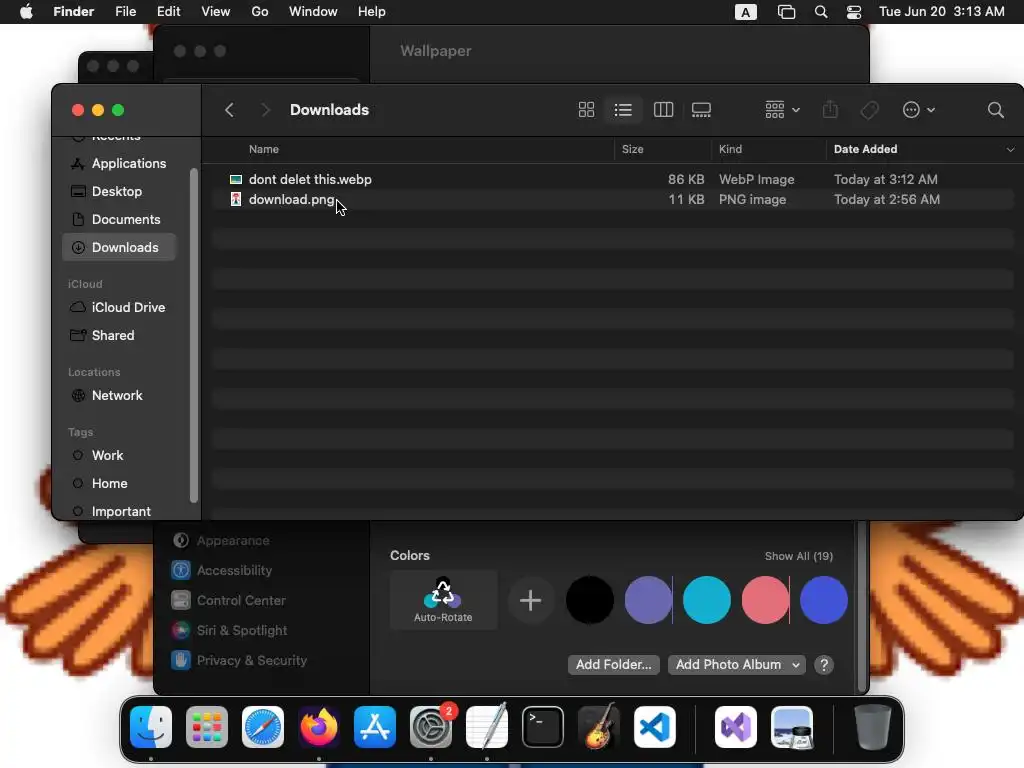Launch Safari from the Dock

point(263,727)
